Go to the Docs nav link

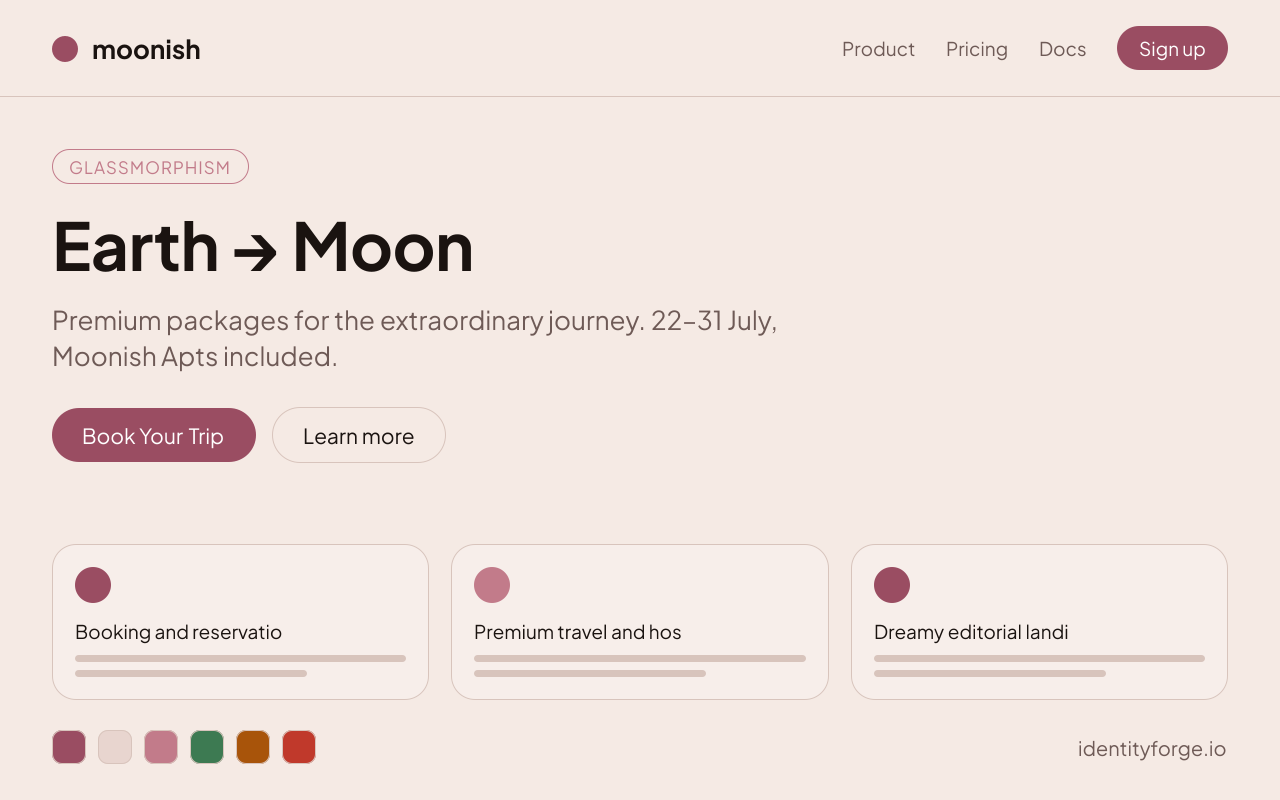tap(1062, 49)
